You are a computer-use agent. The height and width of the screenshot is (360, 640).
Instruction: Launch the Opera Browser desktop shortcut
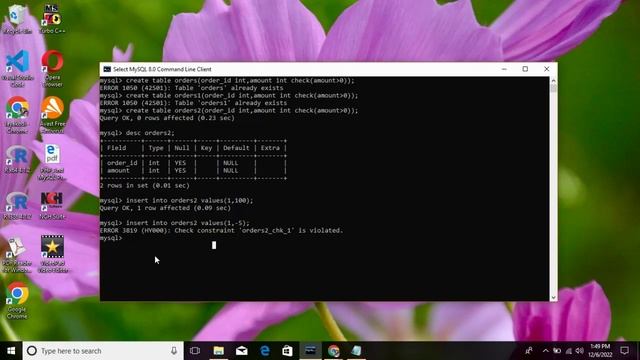[x=52, y=69]
